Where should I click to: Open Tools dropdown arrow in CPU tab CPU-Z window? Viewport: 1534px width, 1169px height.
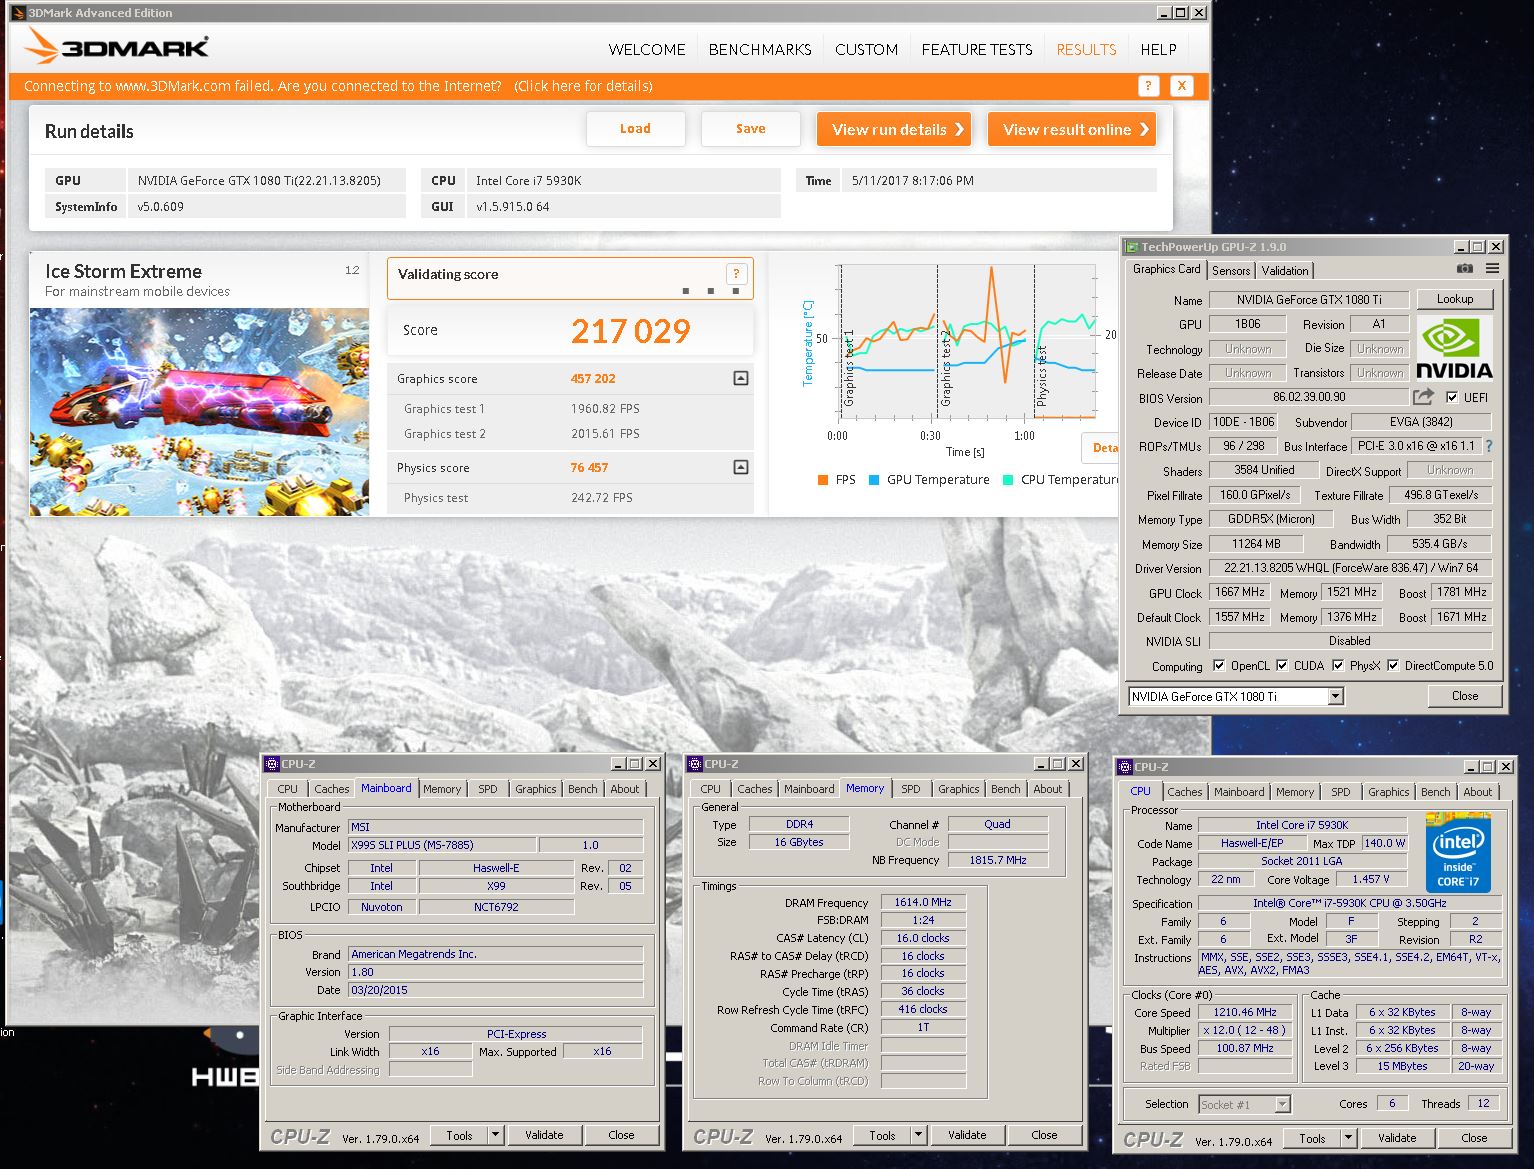1348,1138
